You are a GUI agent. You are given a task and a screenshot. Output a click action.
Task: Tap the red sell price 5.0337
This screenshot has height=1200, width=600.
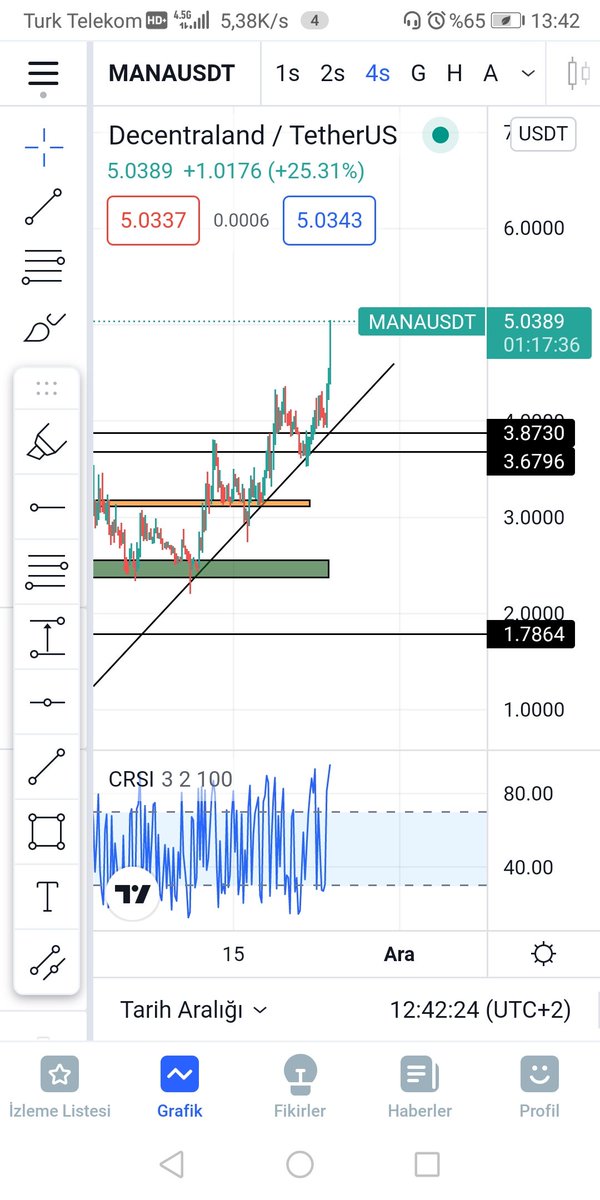pyautogui.click(x=153, y=220)
